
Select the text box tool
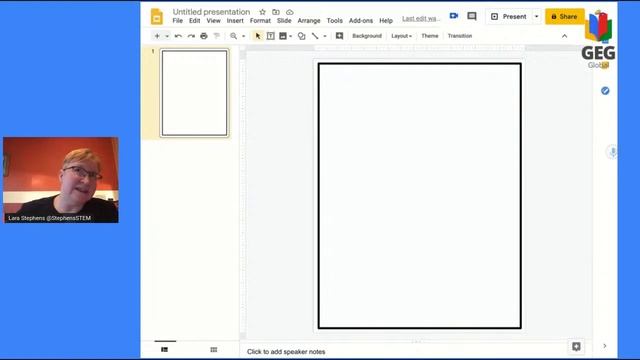[270, 36]
